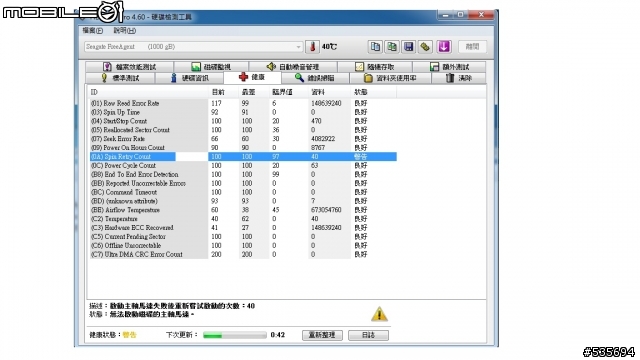
Task: Click the 40℃ temperature readout
Action: pyautogui.click(x=329, y=47)
